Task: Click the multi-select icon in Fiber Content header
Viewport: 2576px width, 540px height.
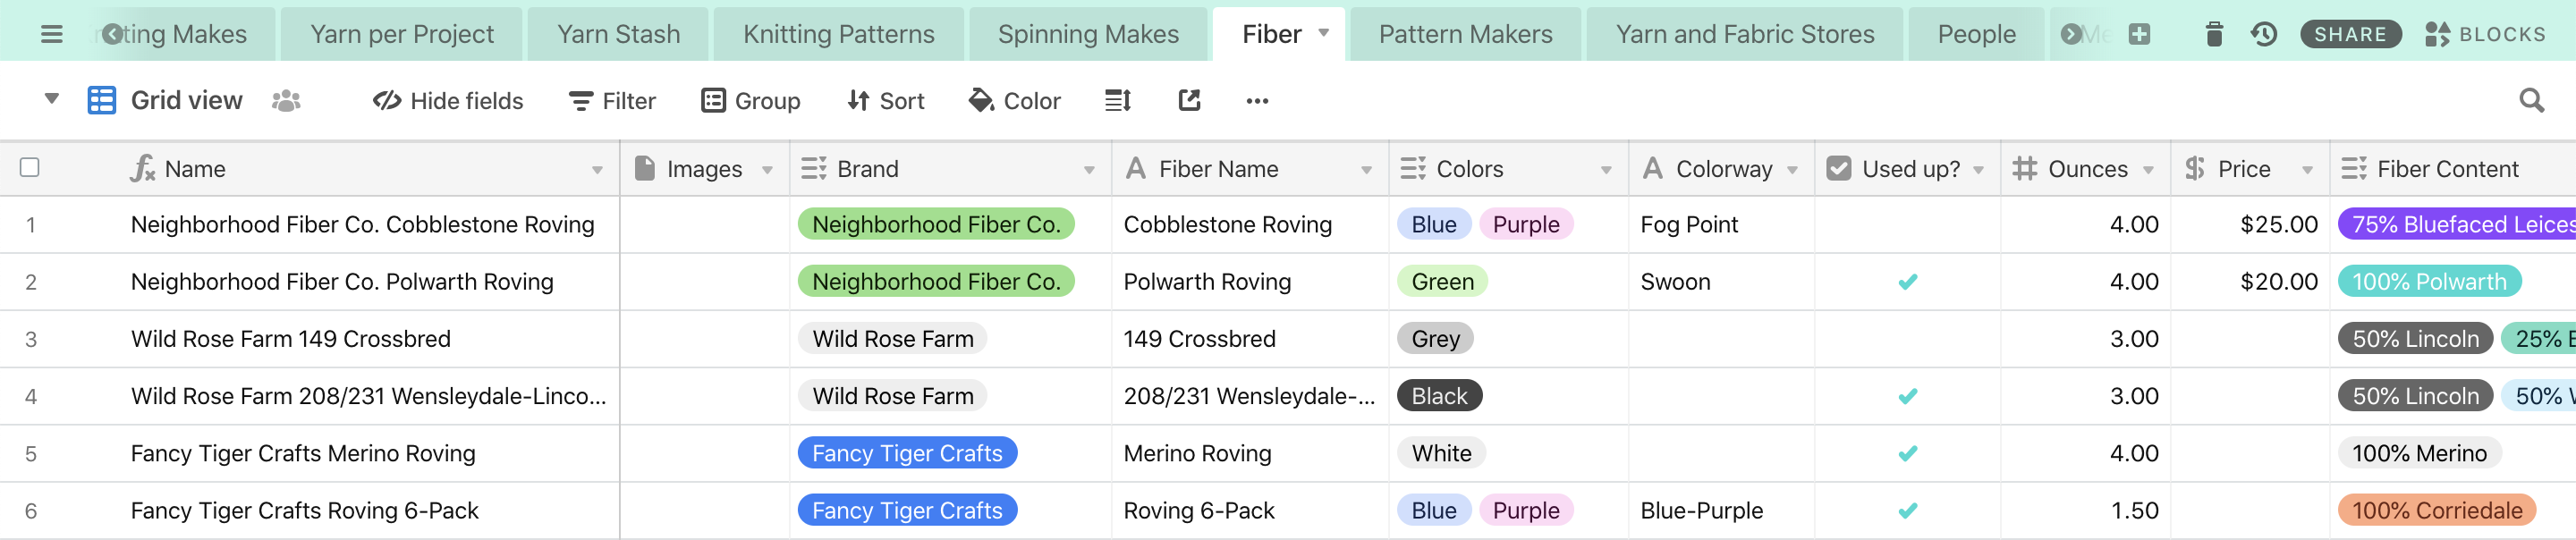Action: (x=2353, y=168)
